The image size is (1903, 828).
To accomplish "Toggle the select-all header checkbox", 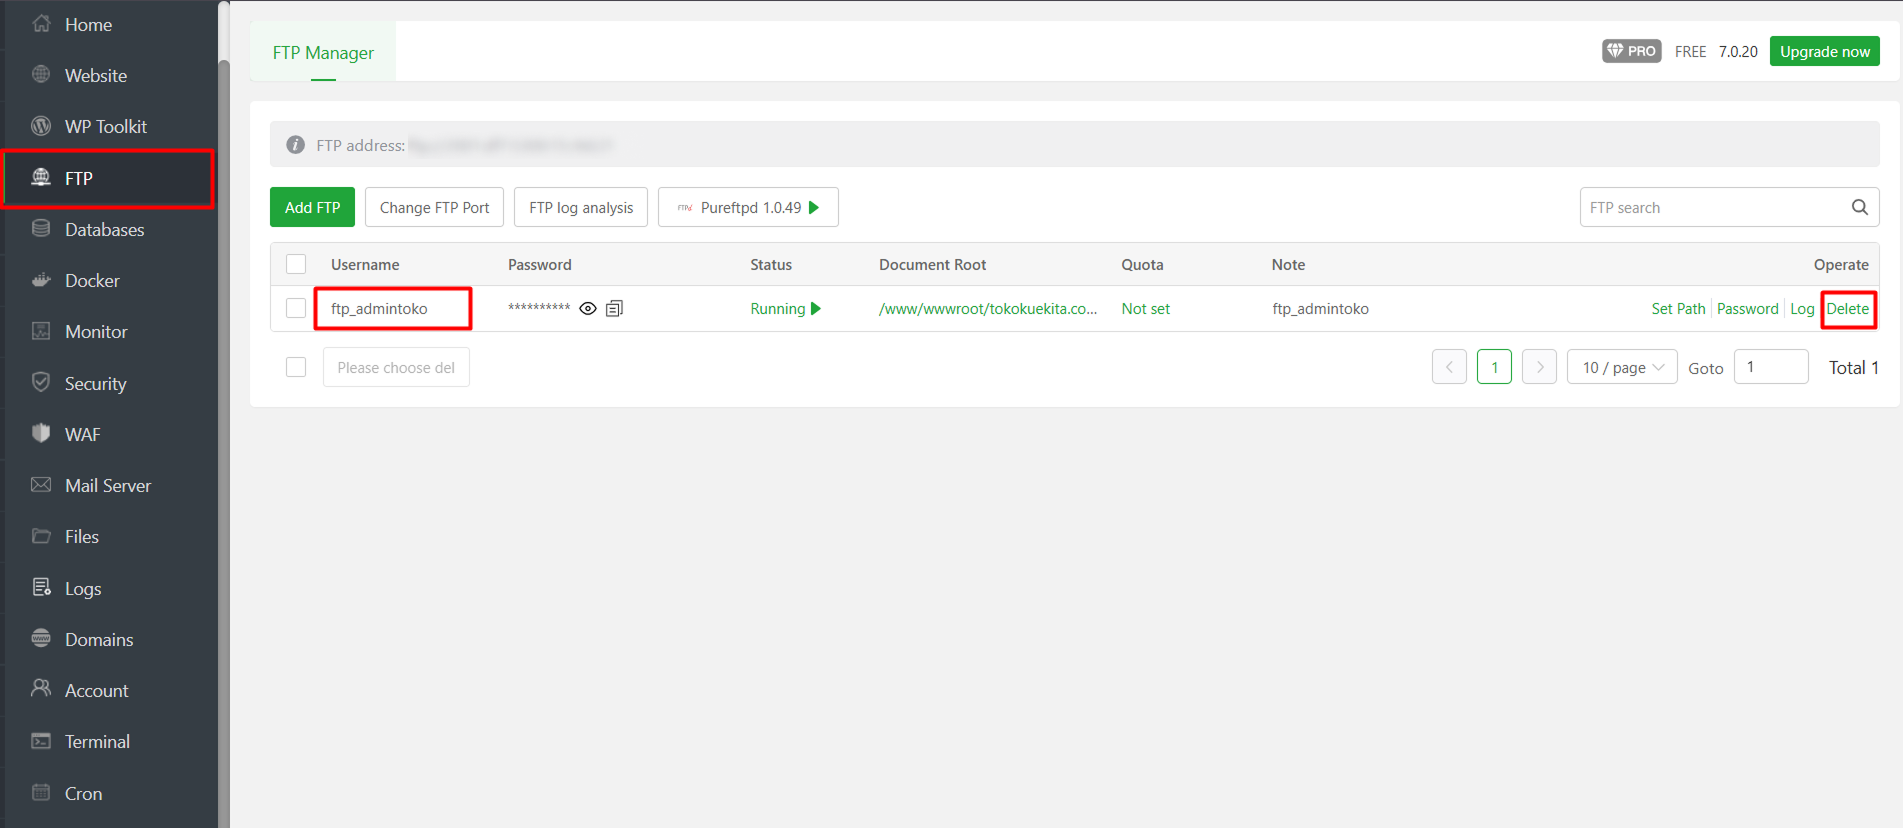I will [x=296, y=264].
